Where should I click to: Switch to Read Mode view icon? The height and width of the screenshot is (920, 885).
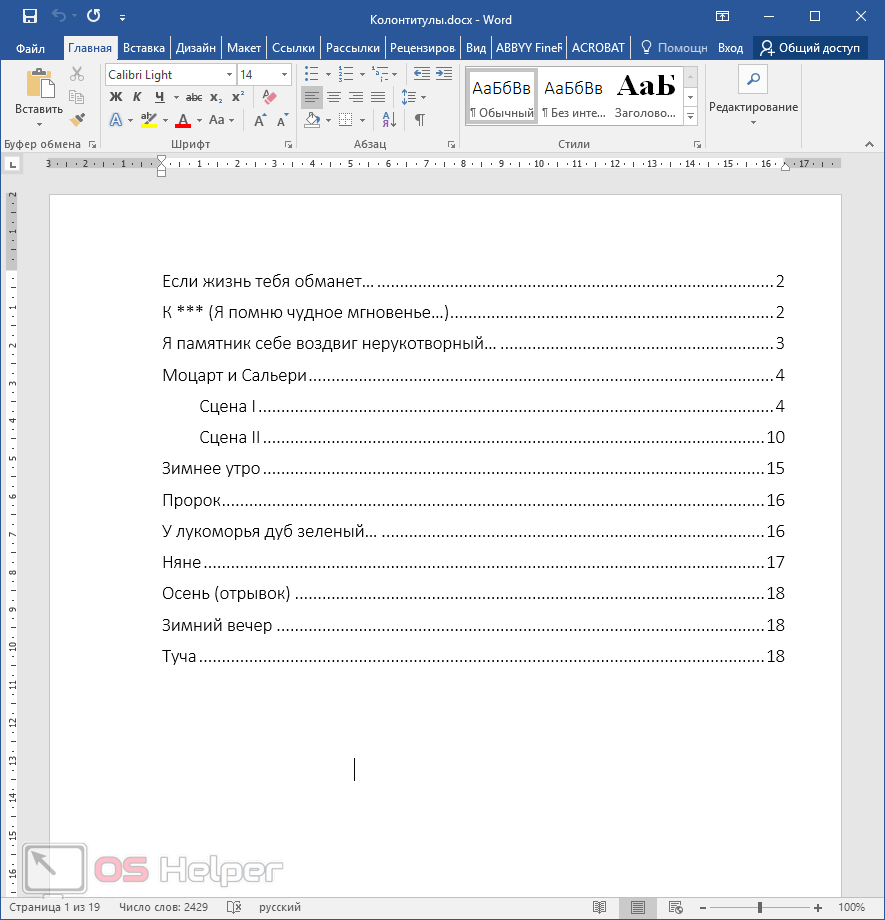(599, 908)
